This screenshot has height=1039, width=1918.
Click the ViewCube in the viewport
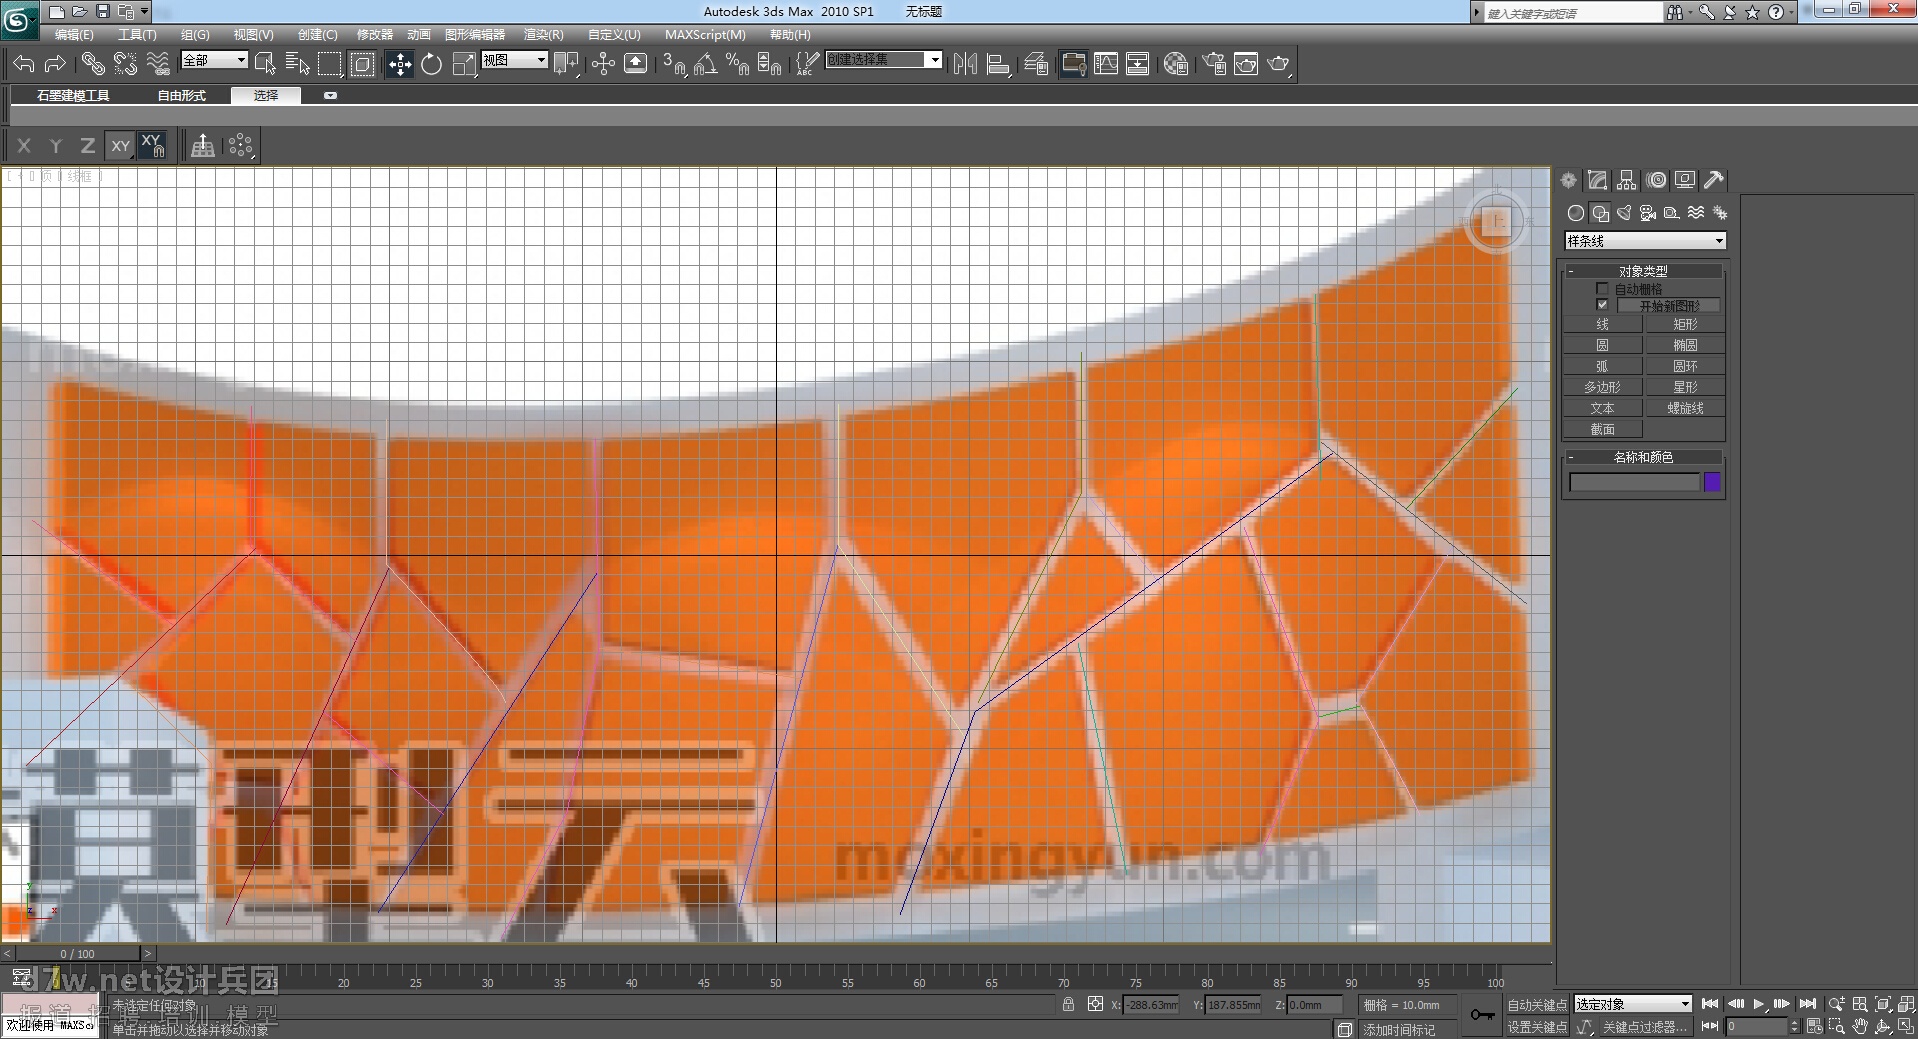[x=1495, y=222]
